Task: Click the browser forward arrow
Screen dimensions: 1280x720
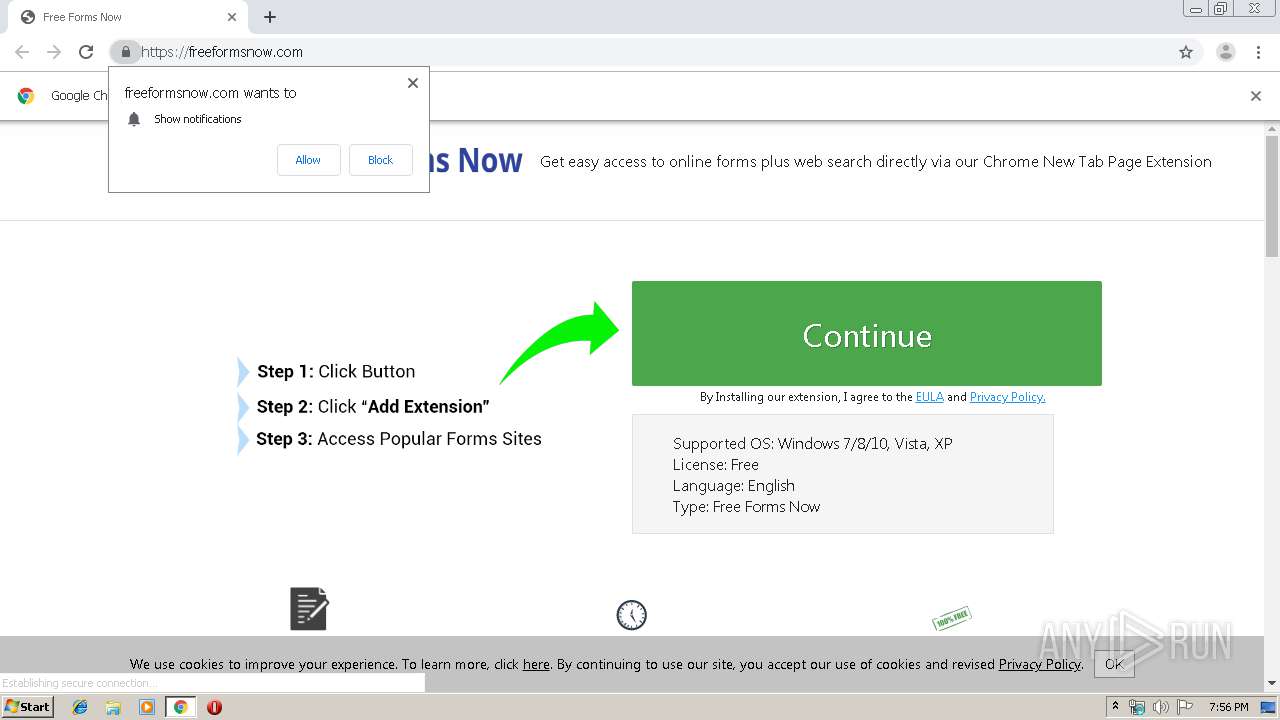Action: point(54,52)
